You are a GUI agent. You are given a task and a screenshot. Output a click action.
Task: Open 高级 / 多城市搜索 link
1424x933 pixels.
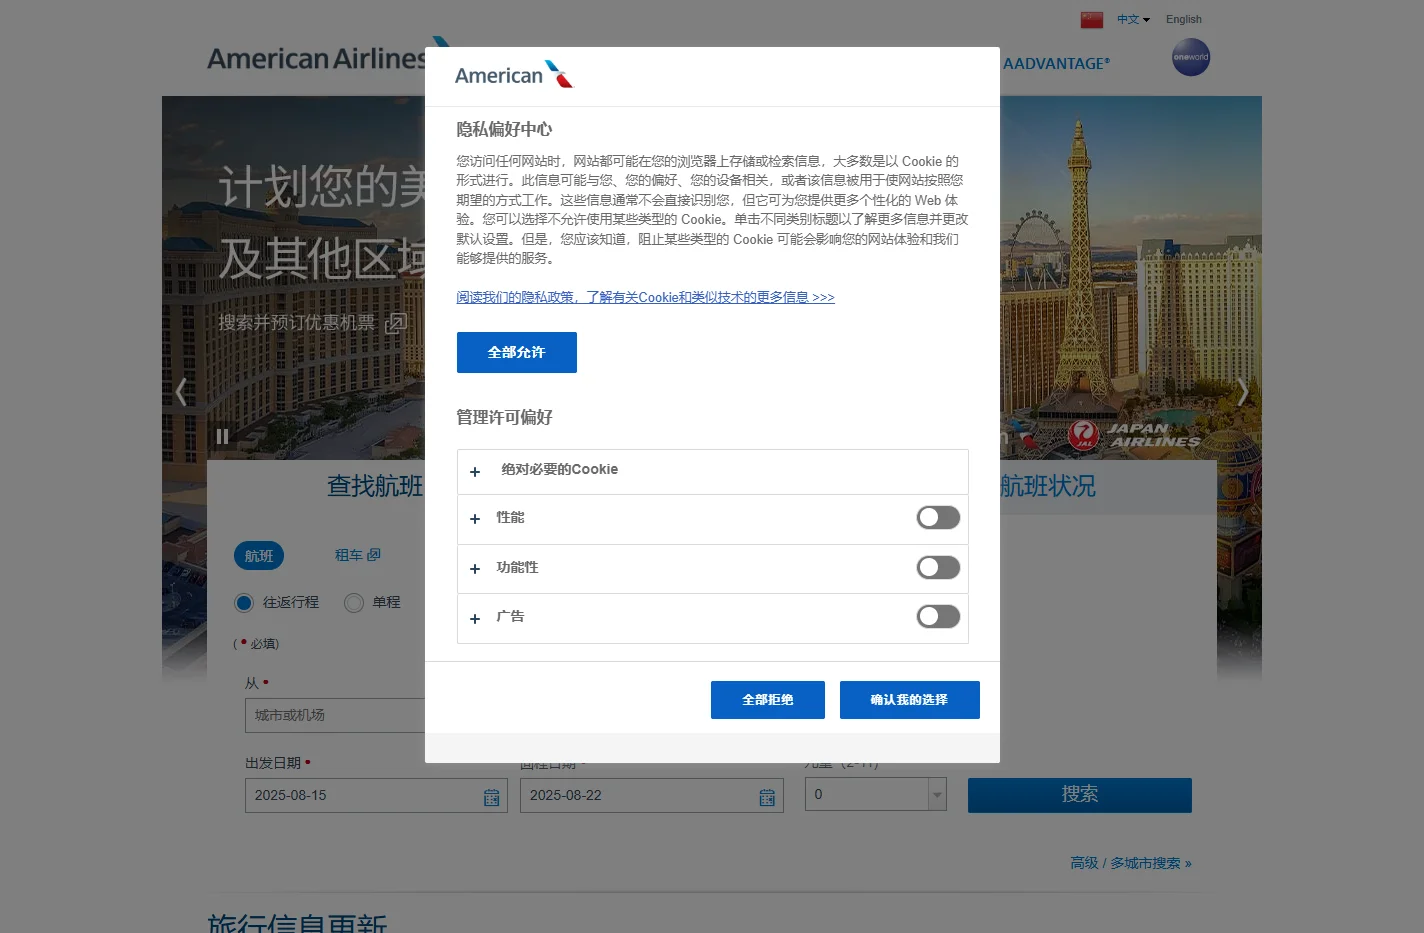(1130, 863)
